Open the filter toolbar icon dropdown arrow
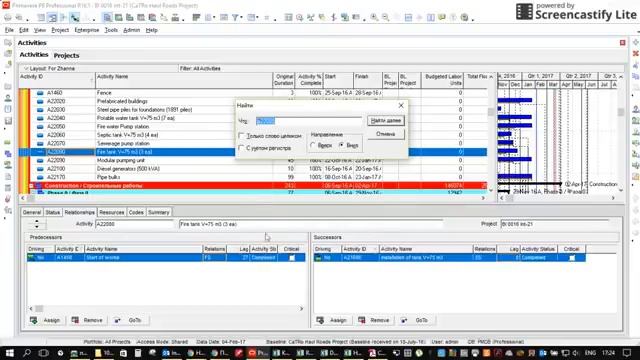The width and height of the screenshot is (640, 360). (x=242, y=18)
